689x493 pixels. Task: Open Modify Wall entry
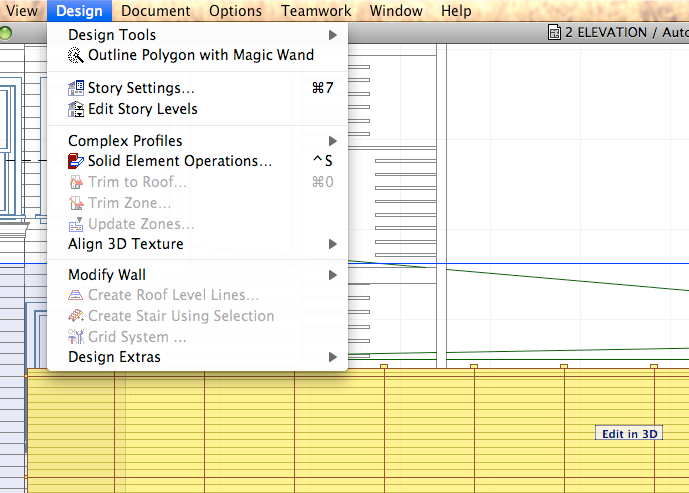pos(197,275)
